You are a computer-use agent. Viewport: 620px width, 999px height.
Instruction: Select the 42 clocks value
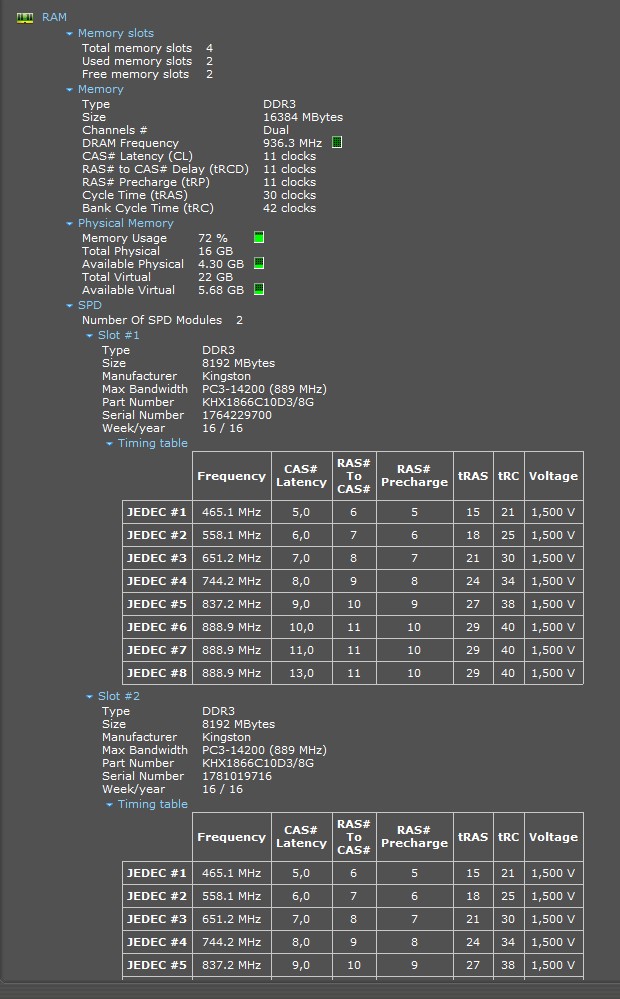(289, 208)
